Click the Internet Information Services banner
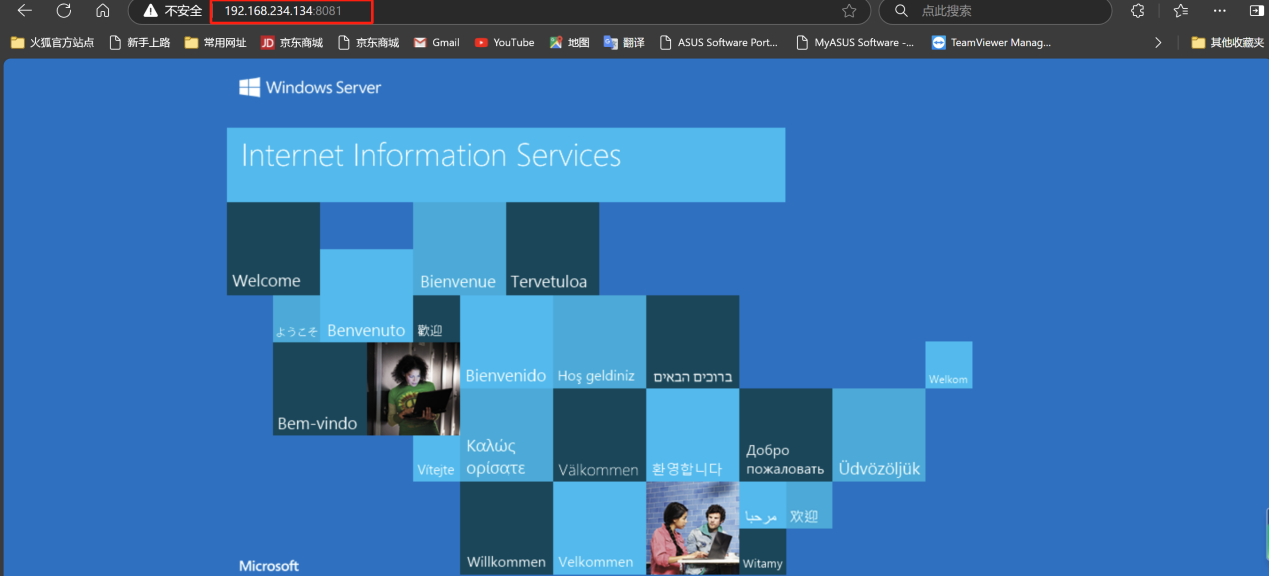Screen dimensions: 1269x576 pos(506,165)
